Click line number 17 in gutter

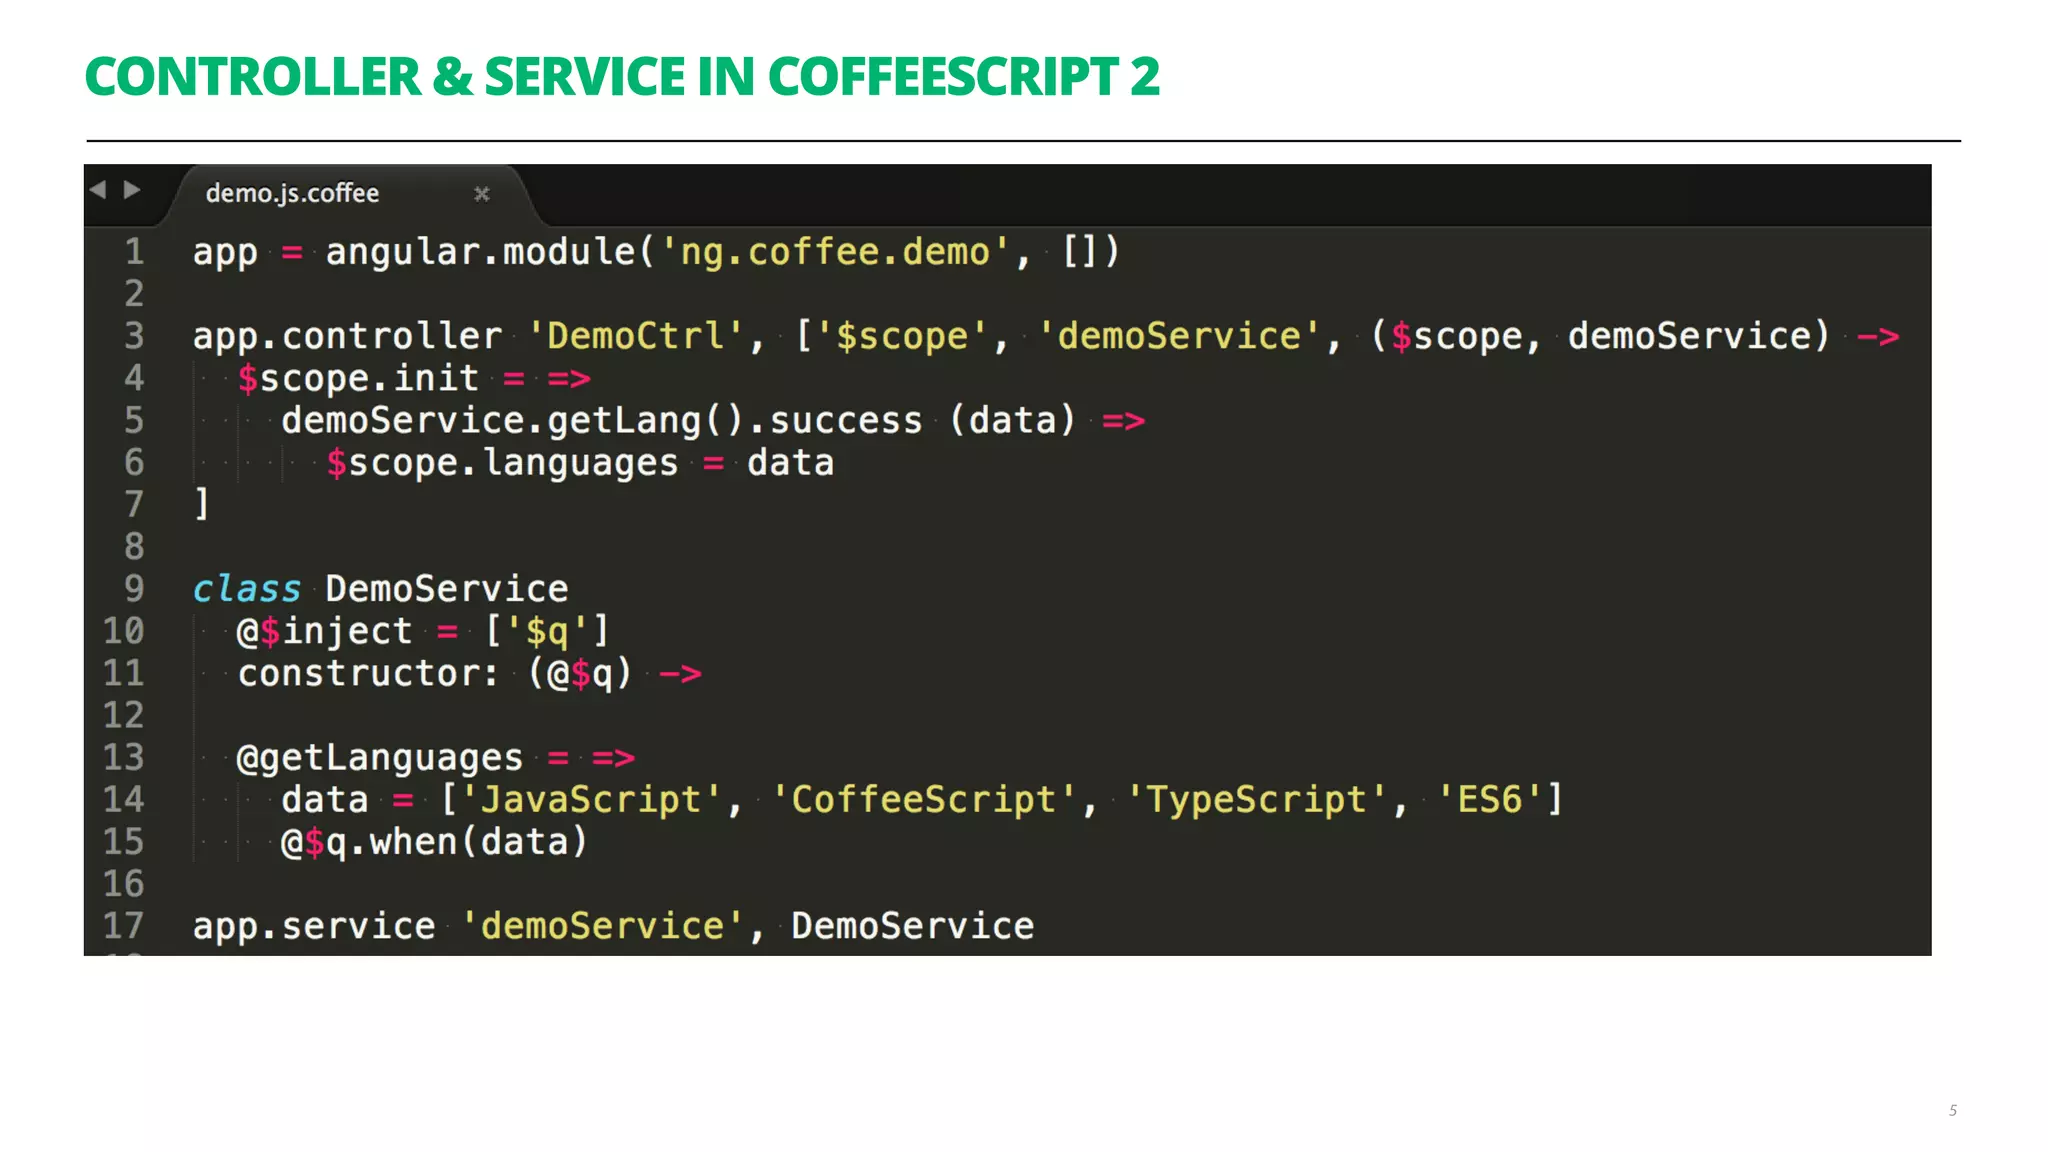coord(123,926)
